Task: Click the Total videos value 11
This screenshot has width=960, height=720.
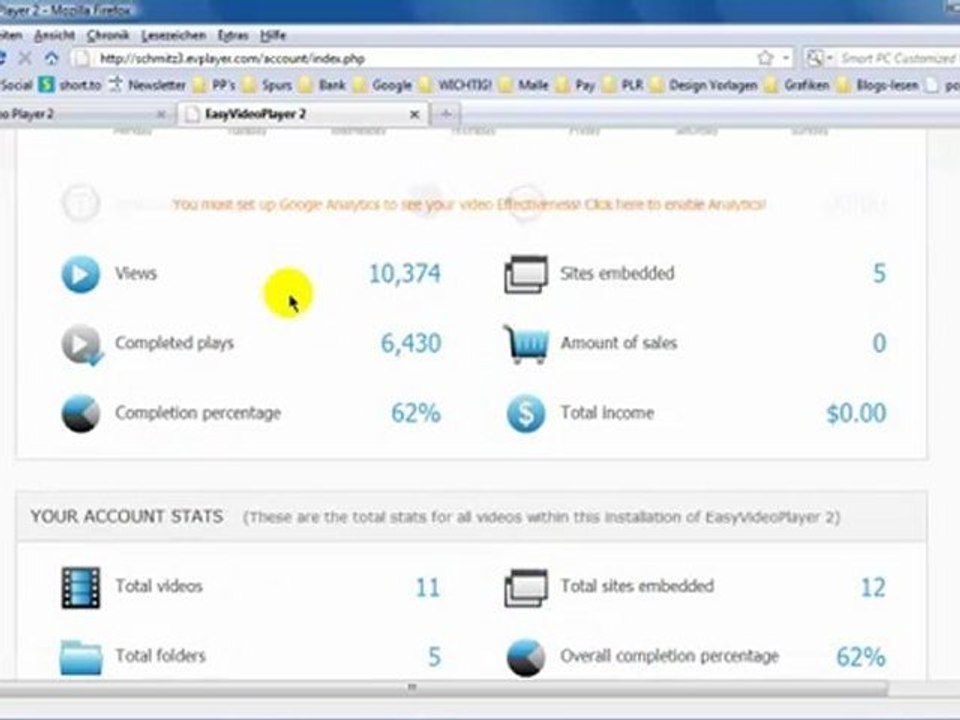Action: (x=427, y=588)
